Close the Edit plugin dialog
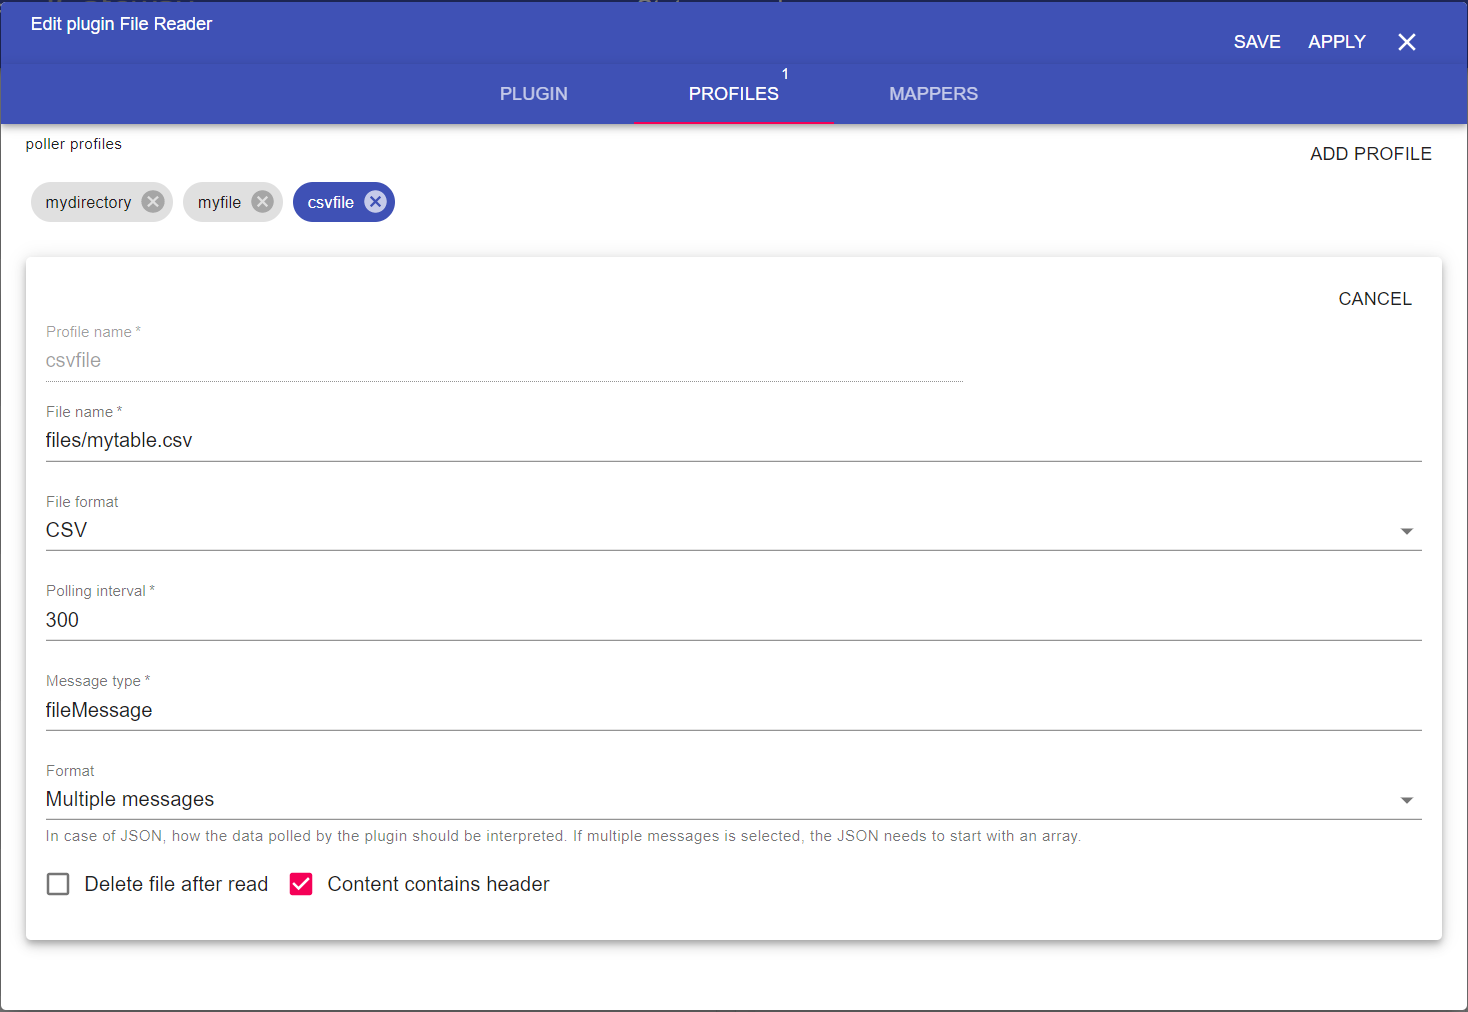The image size is (1468, 1012). coord(1406,42)
